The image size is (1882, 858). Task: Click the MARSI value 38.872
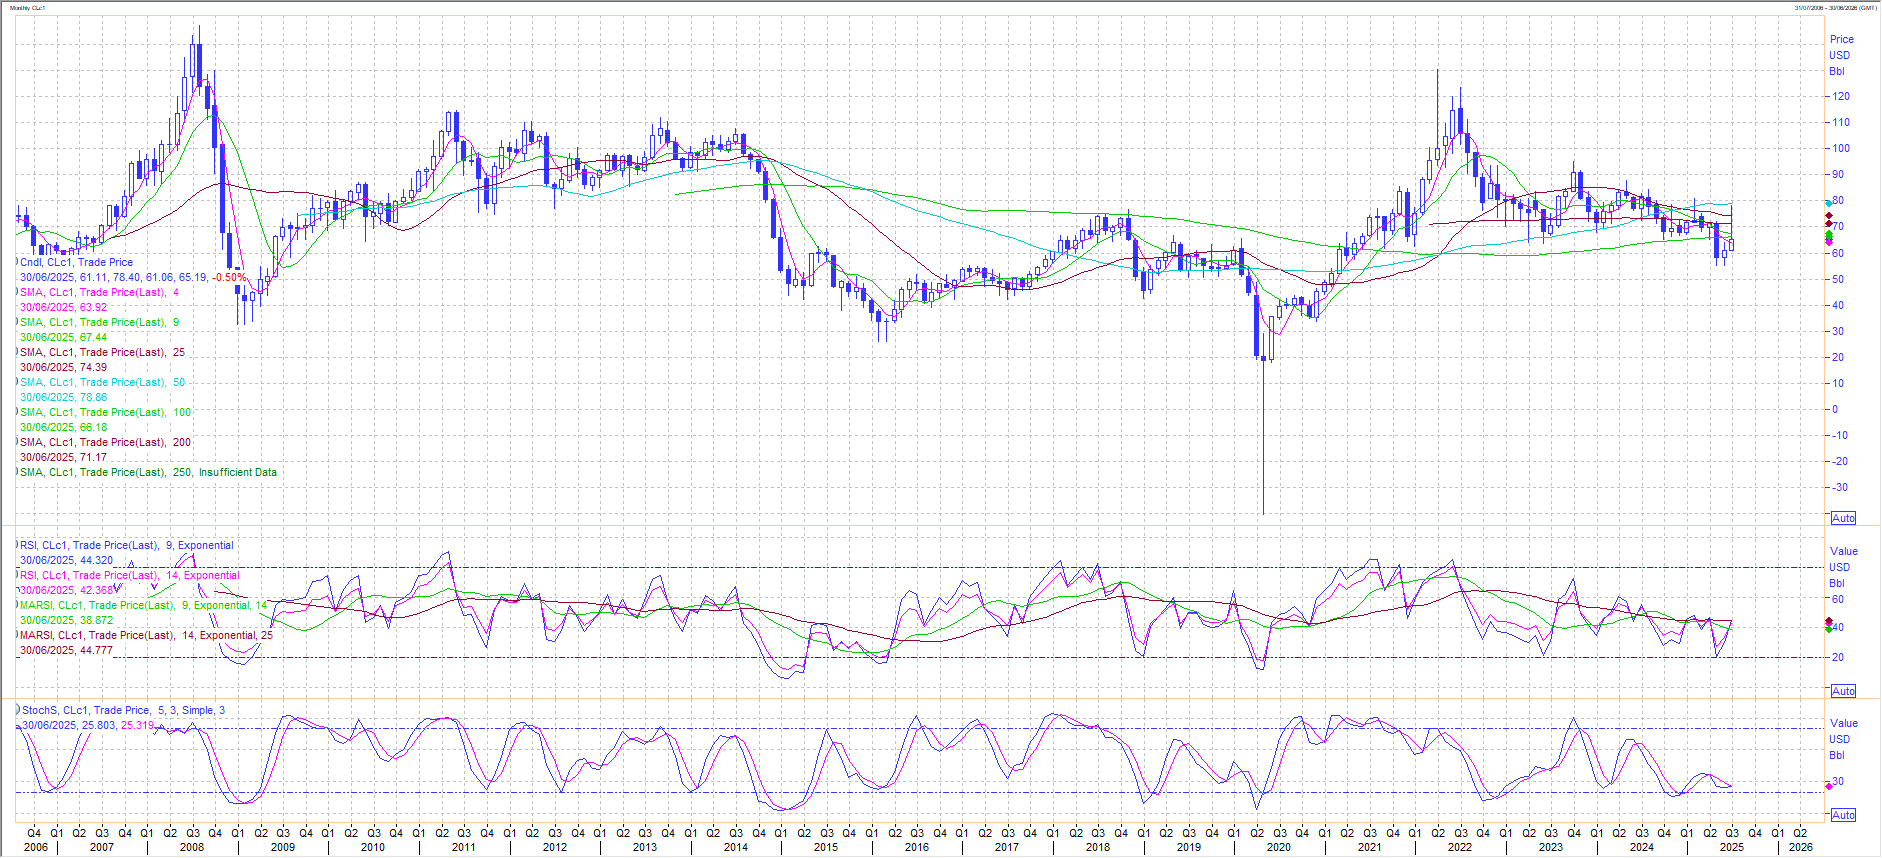pos(95,620)
